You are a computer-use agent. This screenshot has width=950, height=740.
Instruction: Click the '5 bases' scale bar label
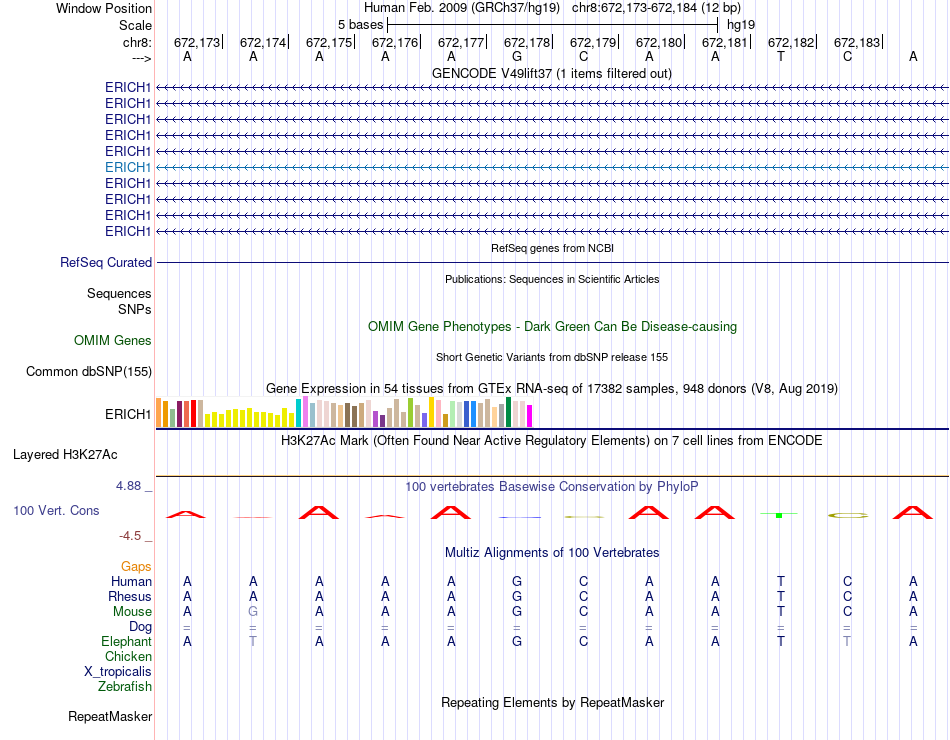360,25
